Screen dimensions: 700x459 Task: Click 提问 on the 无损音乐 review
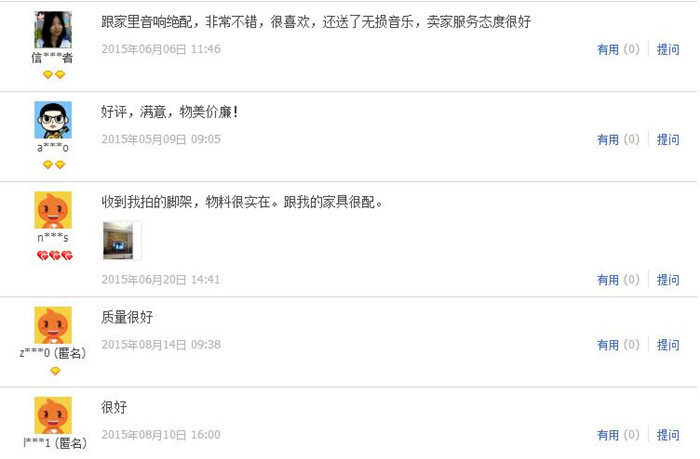coord(668,49)
